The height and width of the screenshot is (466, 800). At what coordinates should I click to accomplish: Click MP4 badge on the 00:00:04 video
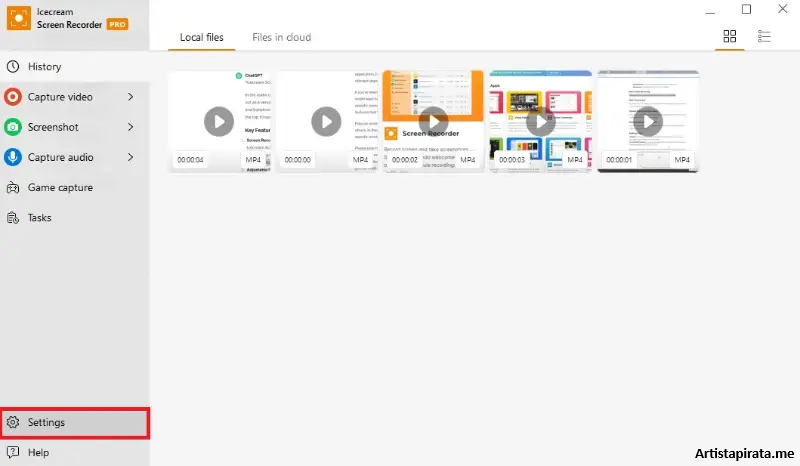[x=253, y=160]
